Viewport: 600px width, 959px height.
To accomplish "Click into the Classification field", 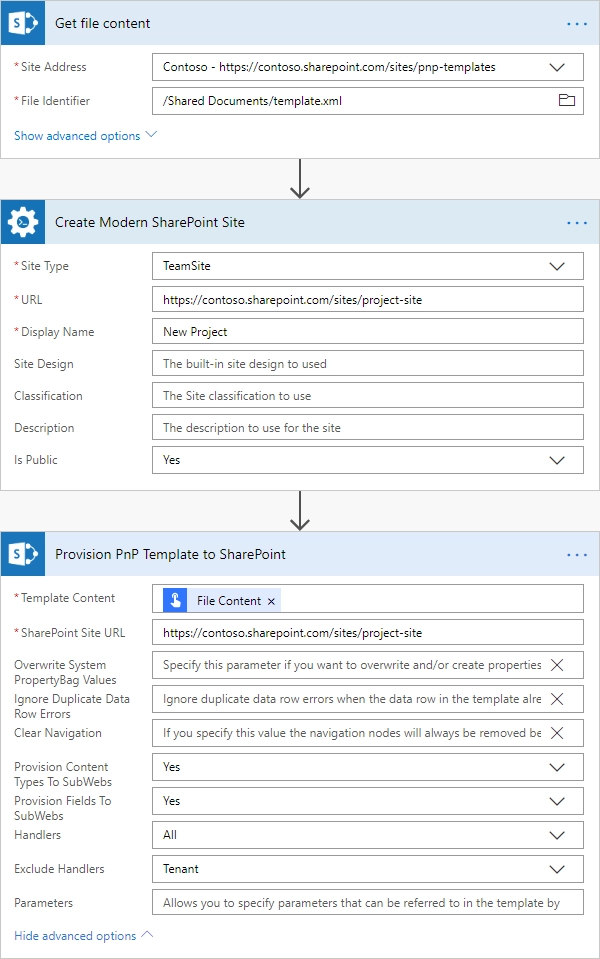I will [x=368, y=396].
